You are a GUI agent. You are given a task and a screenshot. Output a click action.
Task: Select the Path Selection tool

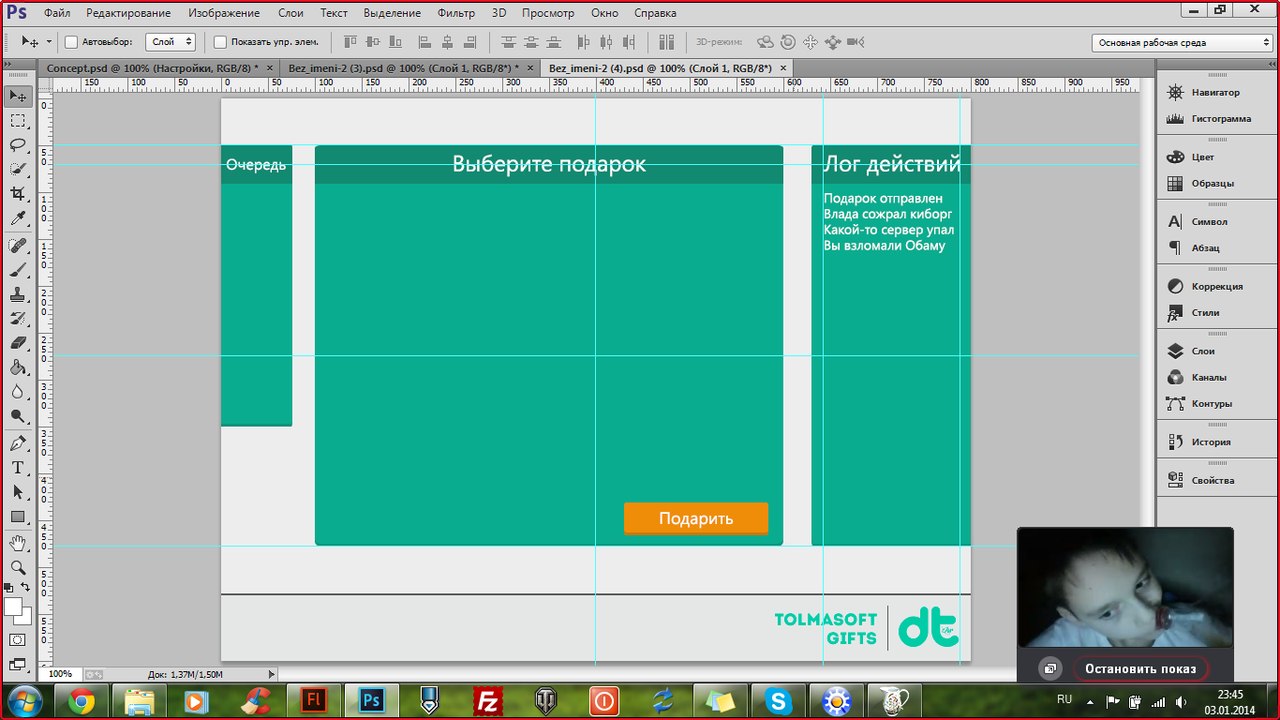tap(18, 493)
